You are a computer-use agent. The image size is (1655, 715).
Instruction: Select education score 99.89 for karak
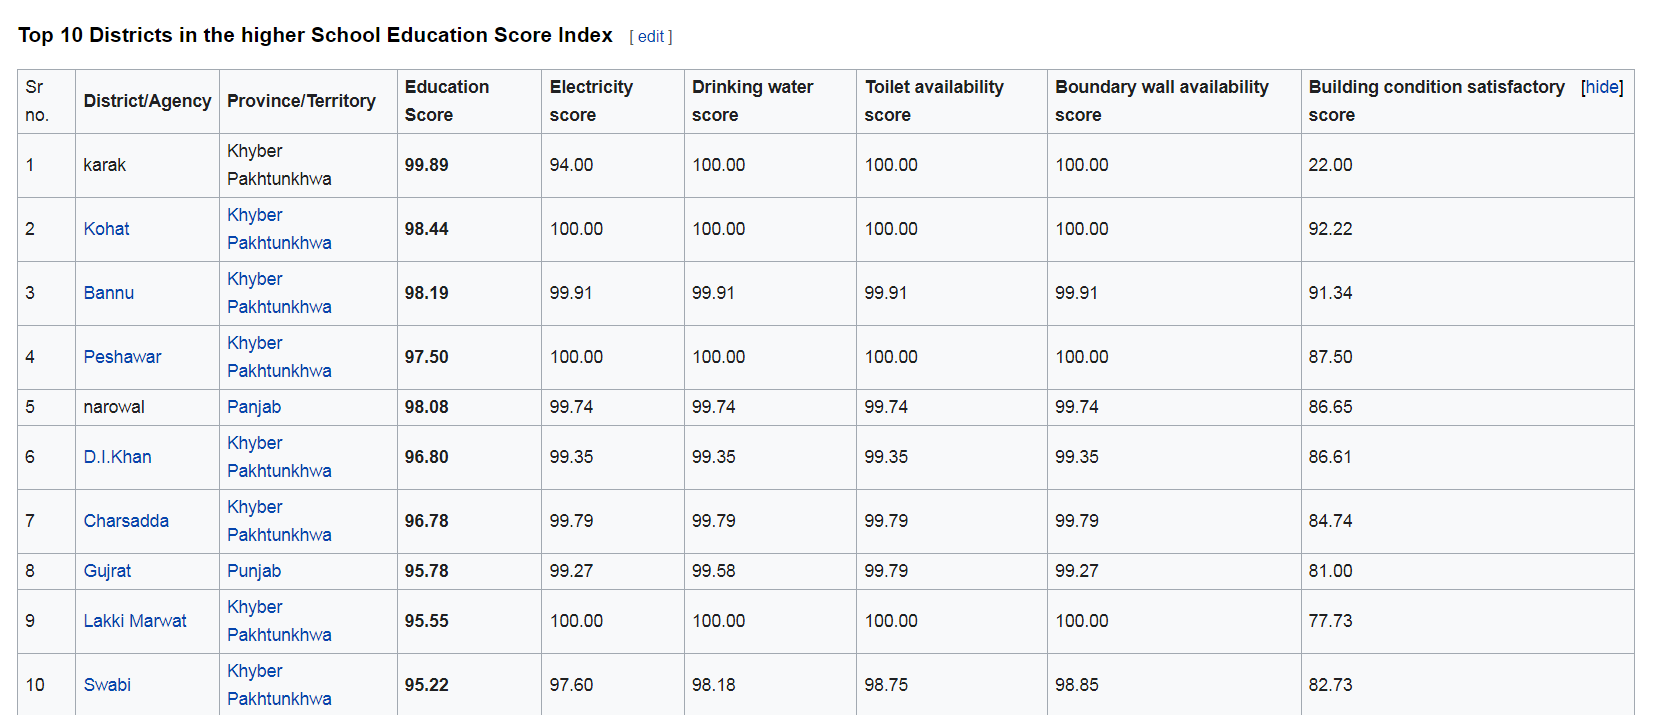pos(426,165)
